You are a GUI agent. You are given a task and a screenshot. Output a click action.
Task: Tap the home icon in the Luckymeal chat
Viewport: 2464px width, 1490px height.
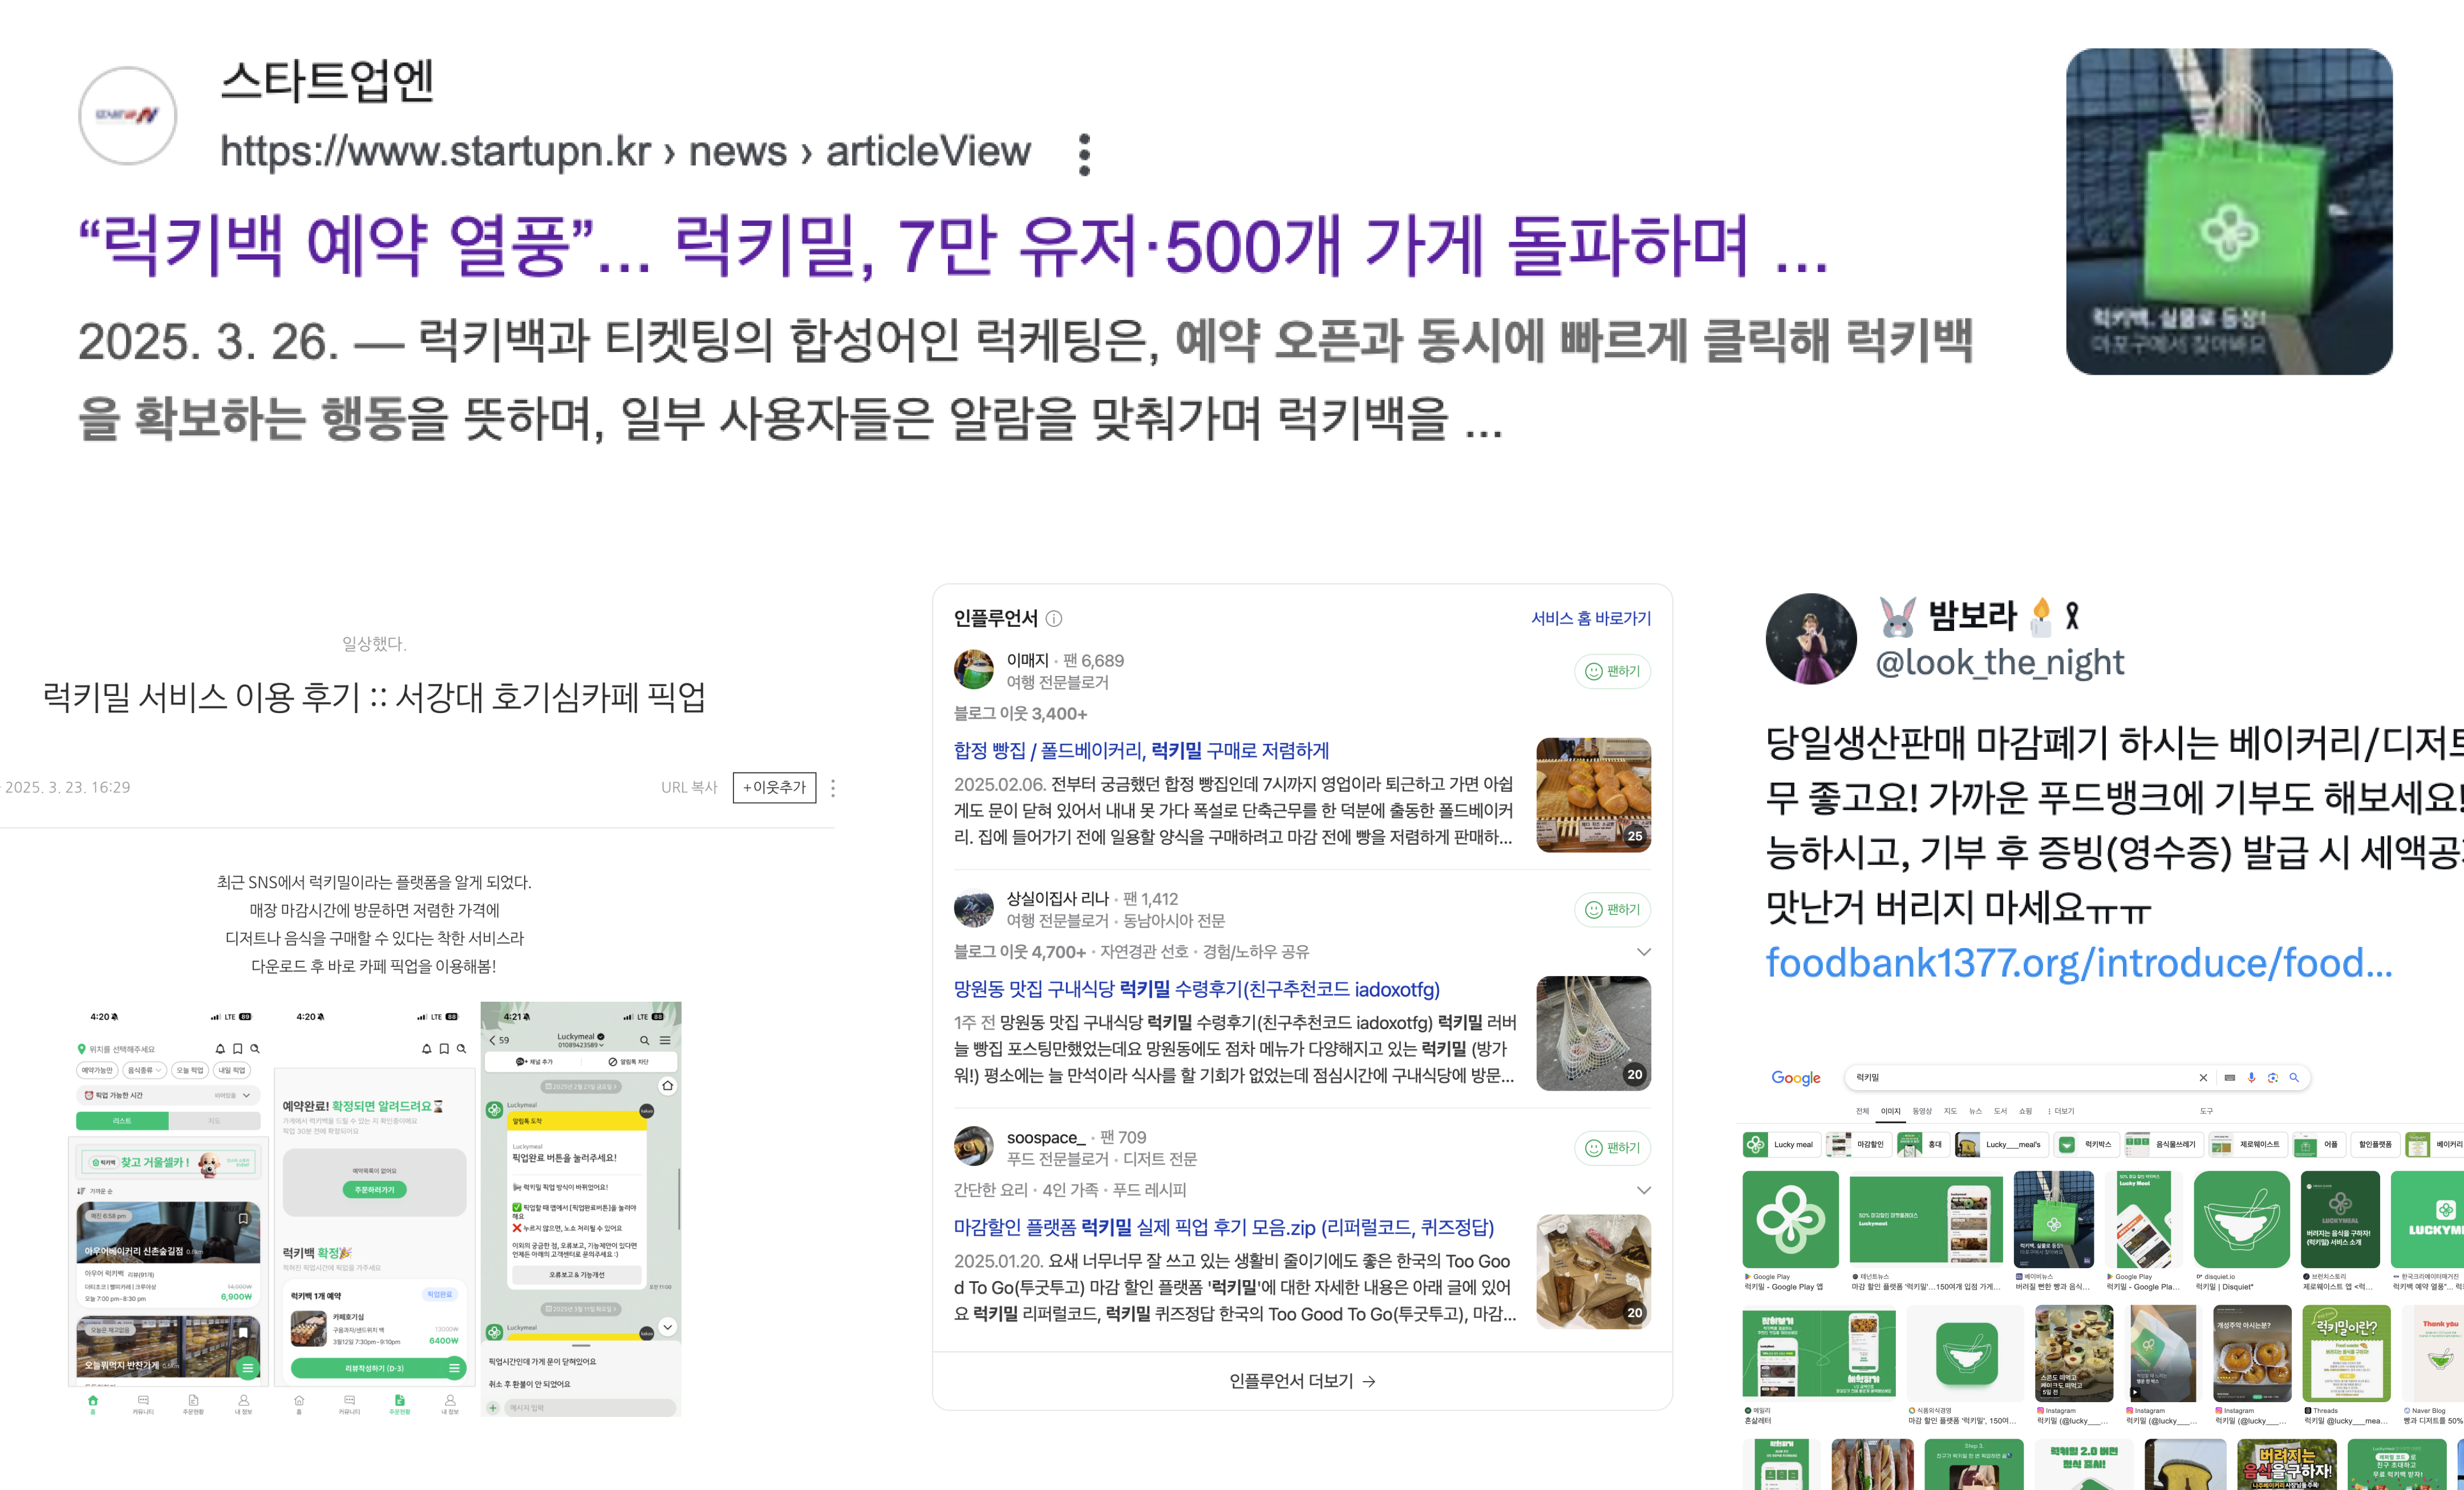click(x=667, y=1085)
